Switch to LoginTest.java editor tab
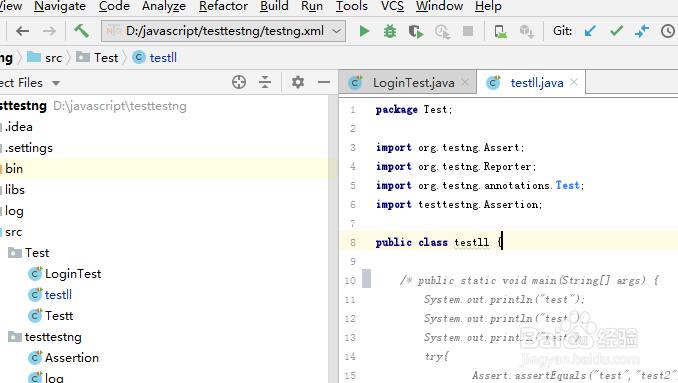The image size is (678, 383). tap(409, 83)
